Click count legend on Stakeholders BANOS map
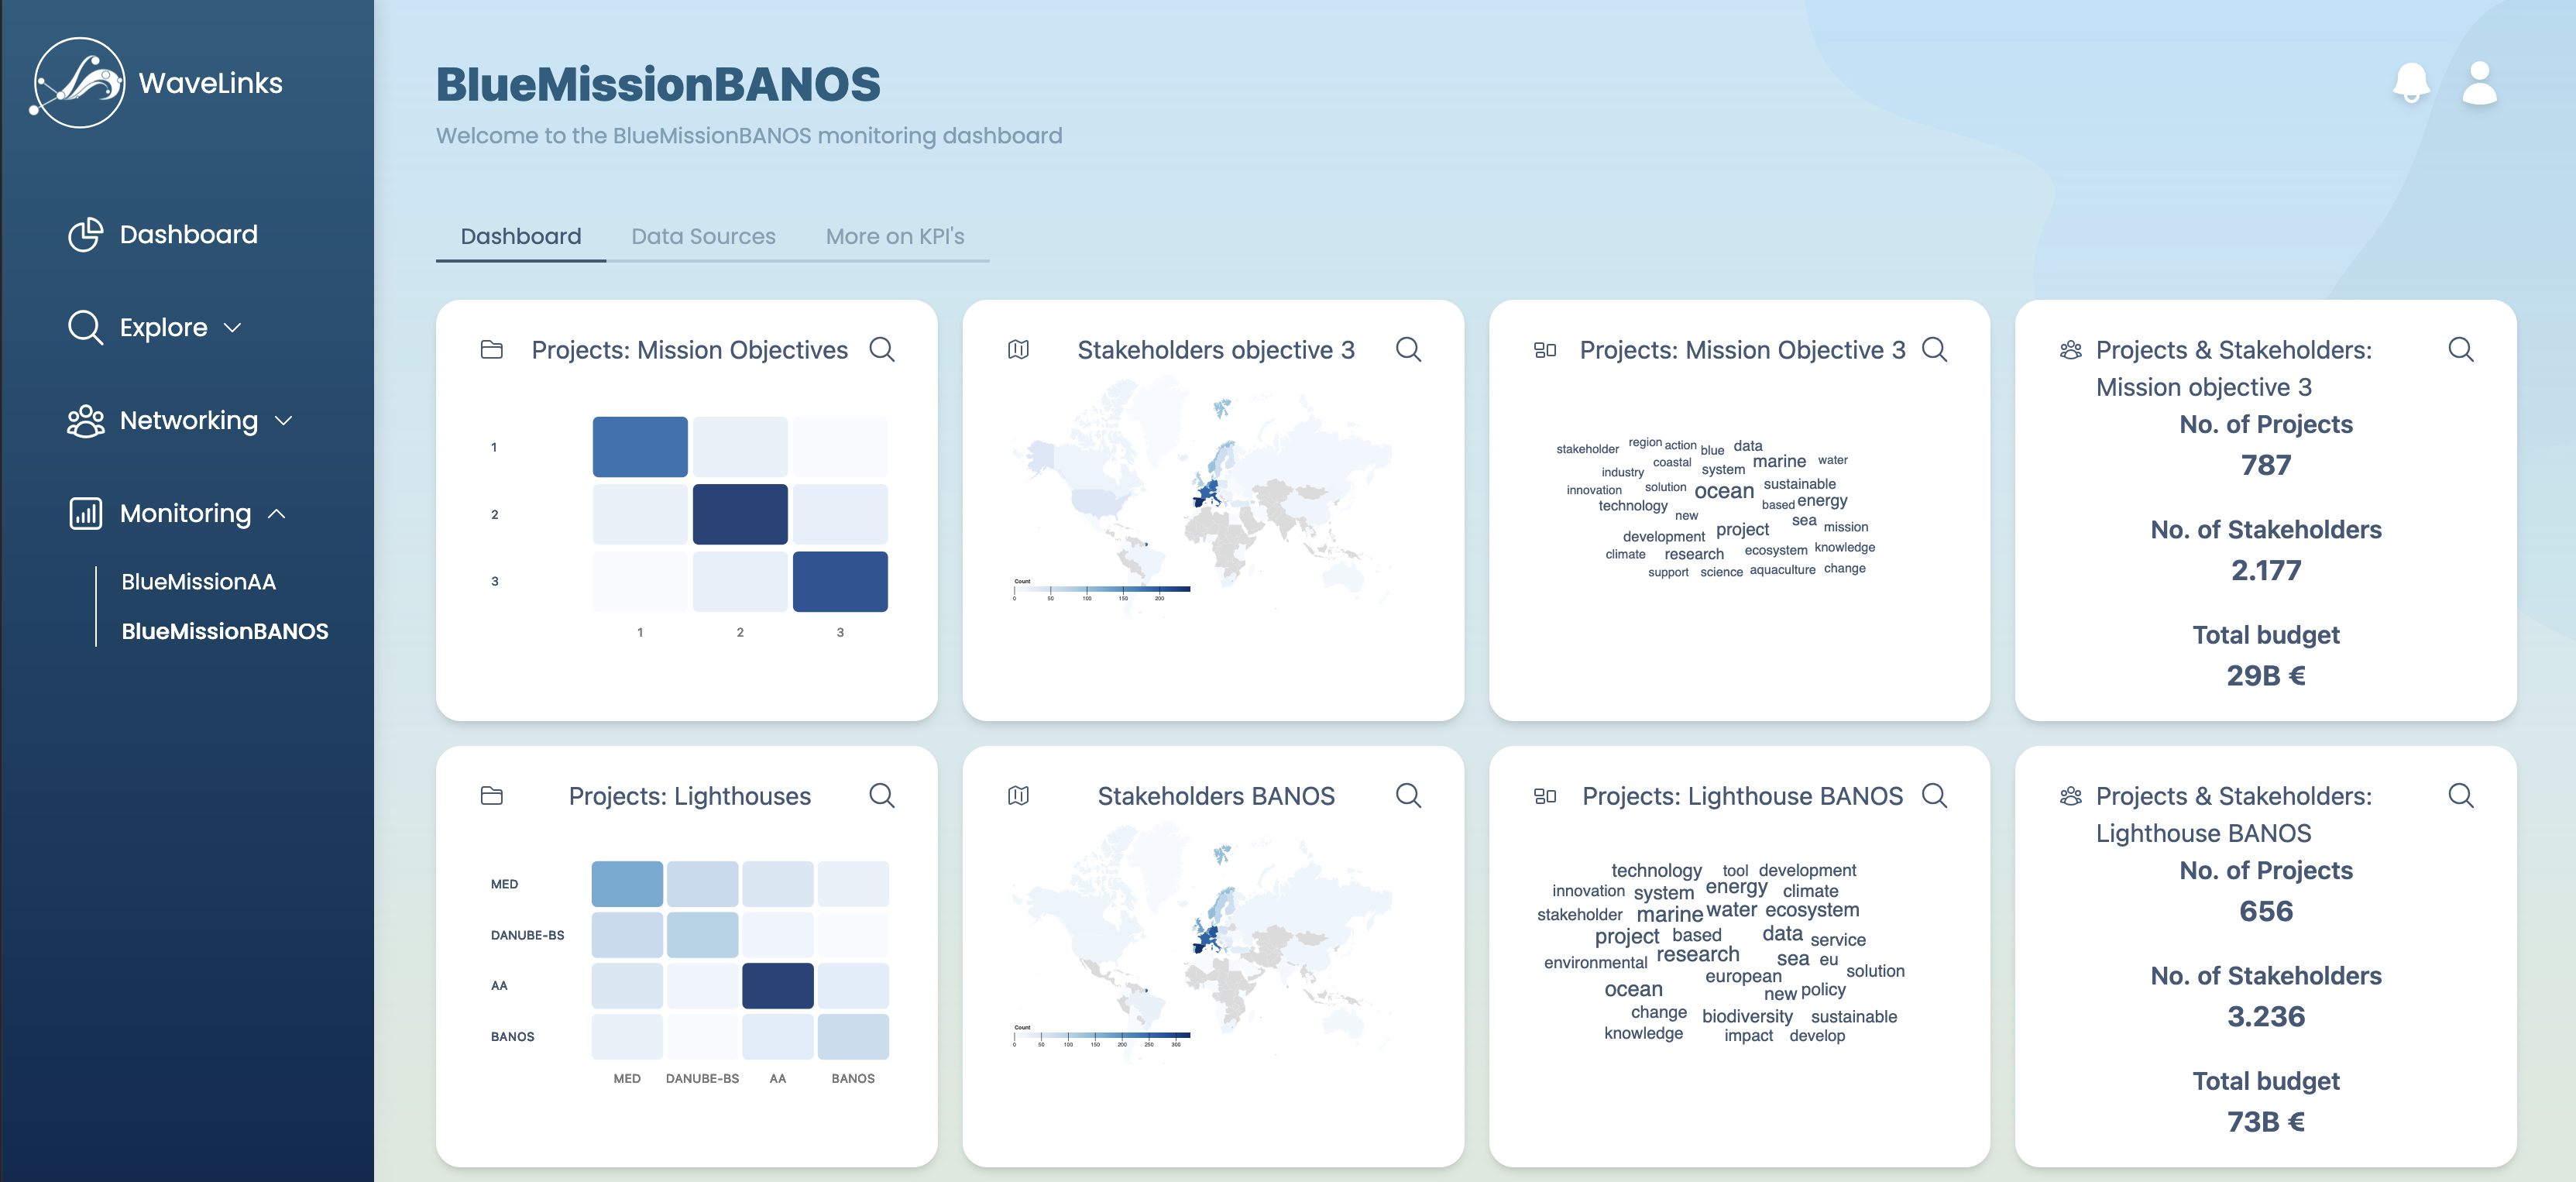Viewport: 2576px width, 1182px height. pos(1101,1036)
